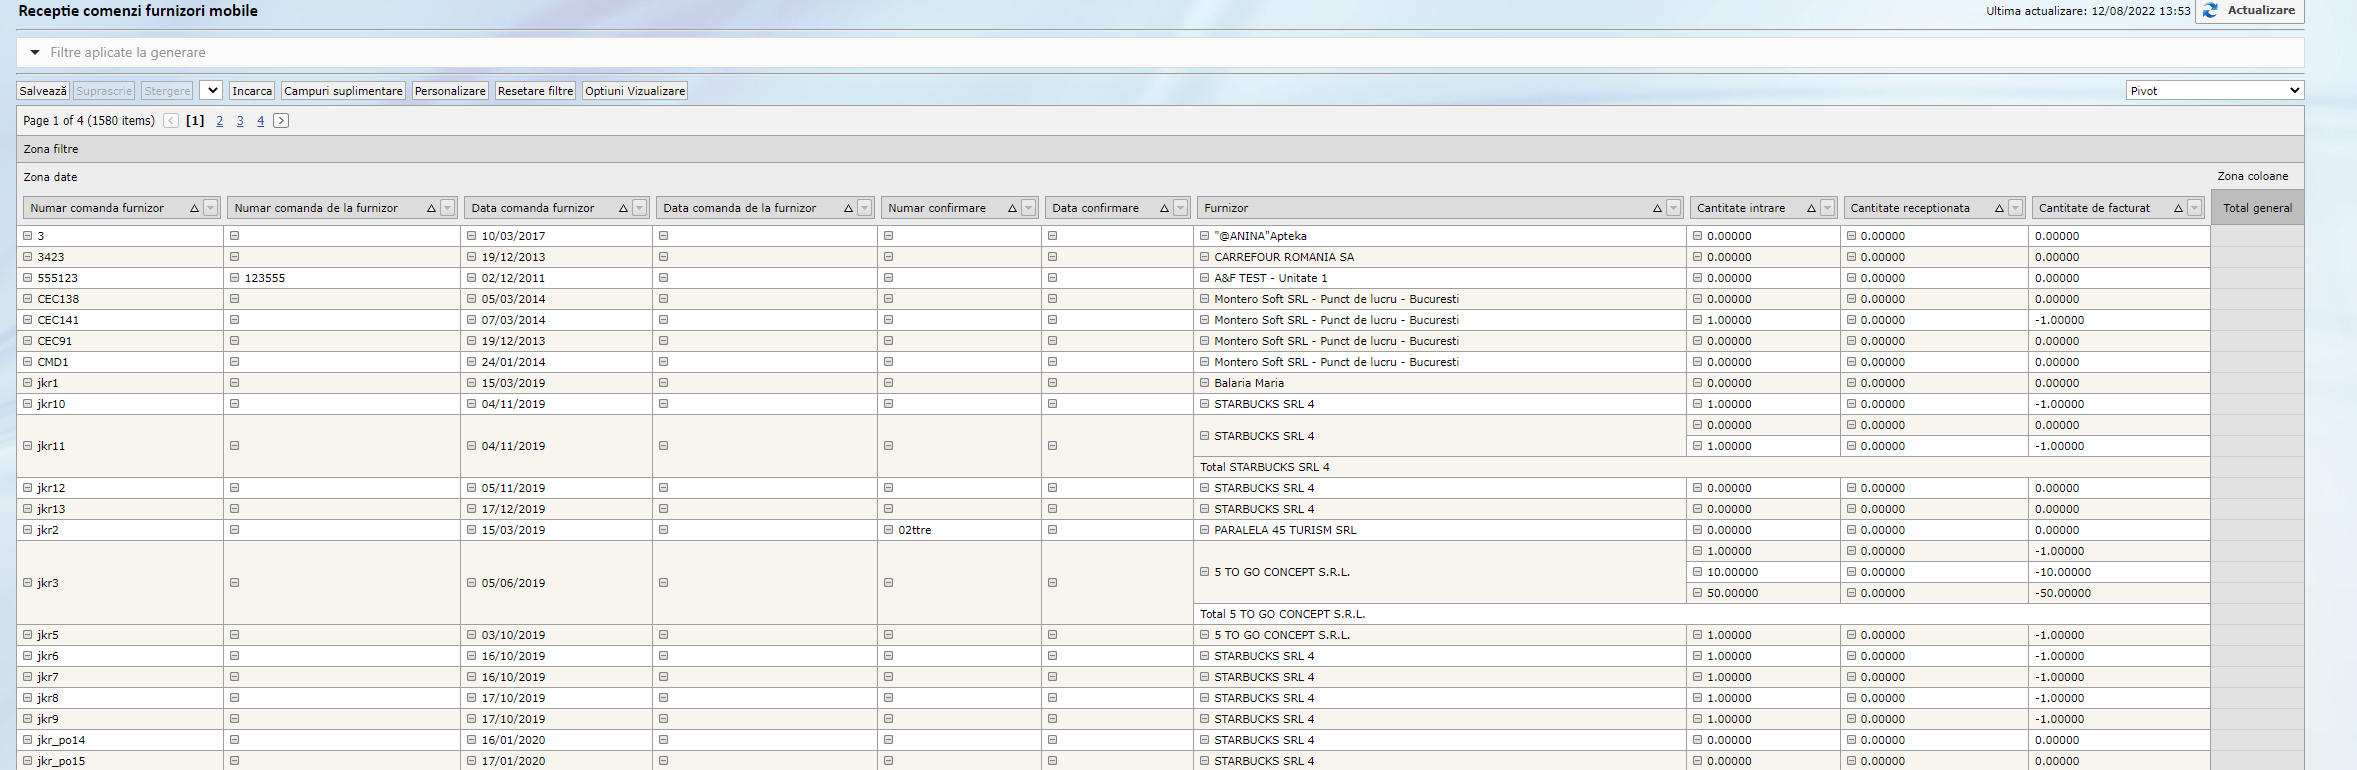
Task: Collapse the jkr3 order row
Action: tap(28, 583)
